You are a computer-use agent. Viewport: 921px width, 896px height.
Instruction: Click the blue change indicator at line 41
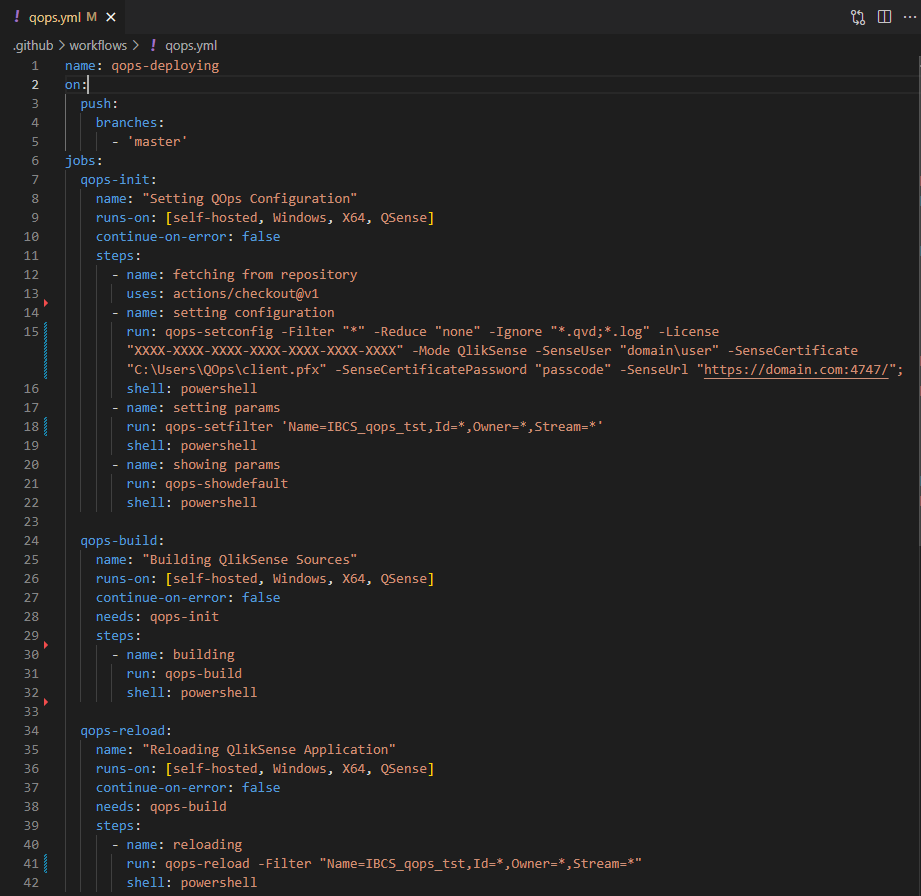[x=46, y=864]
